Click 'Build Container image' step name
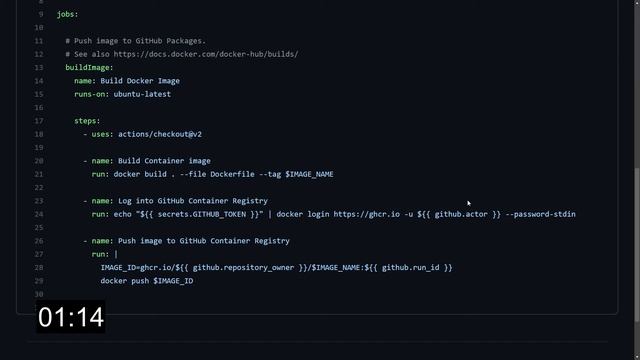The height and width of the screenshot is (360, 640). click(x=164, y=161)
